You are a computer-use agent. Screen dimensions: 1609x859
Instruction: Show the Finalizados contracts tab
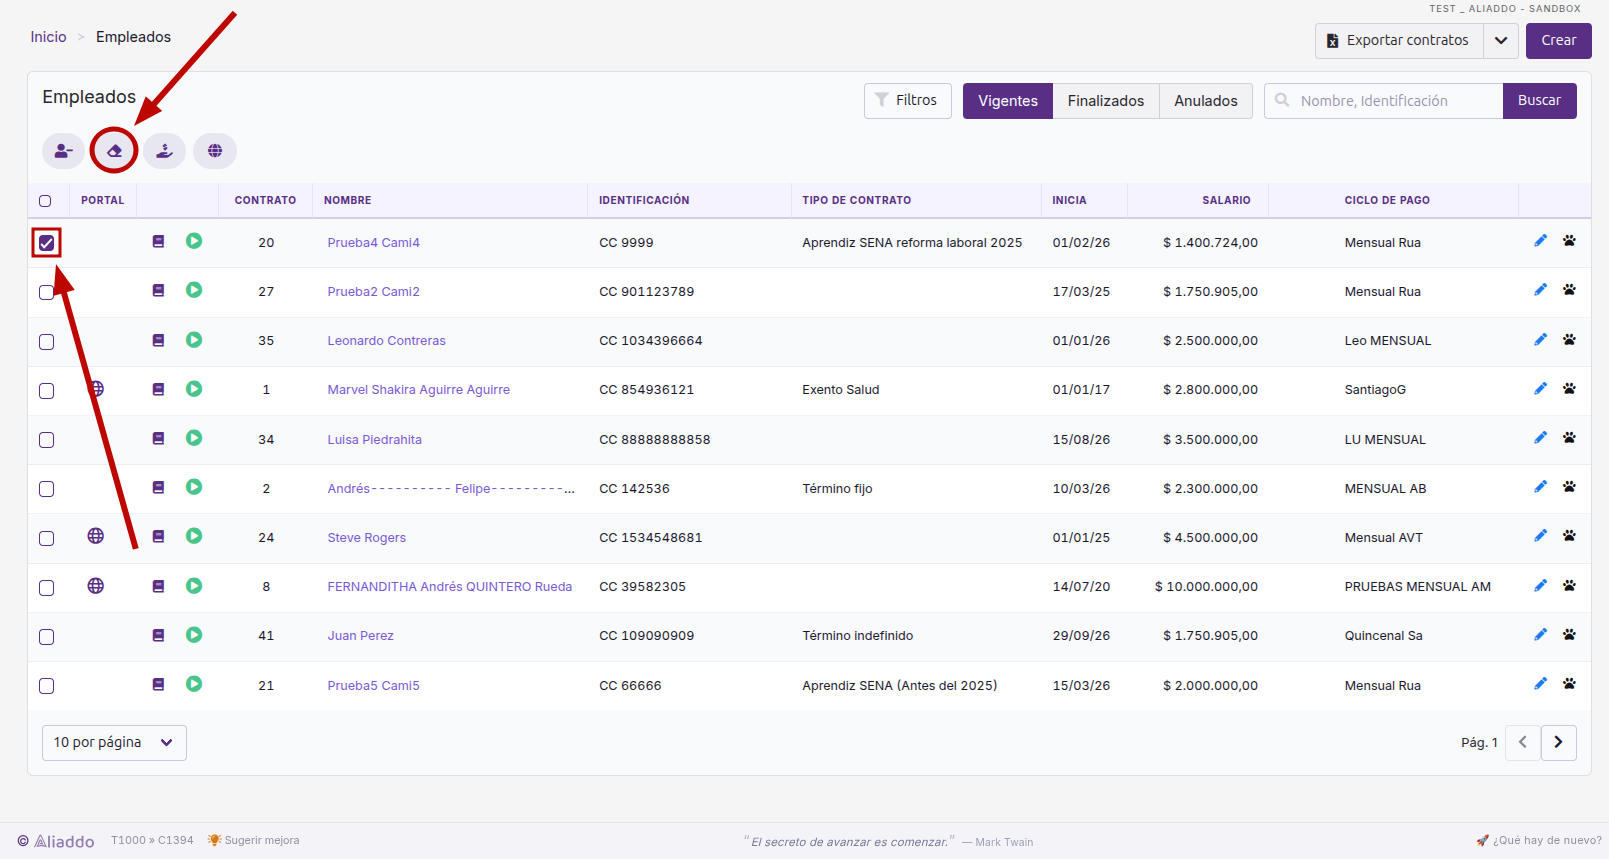click(1105, 101)
